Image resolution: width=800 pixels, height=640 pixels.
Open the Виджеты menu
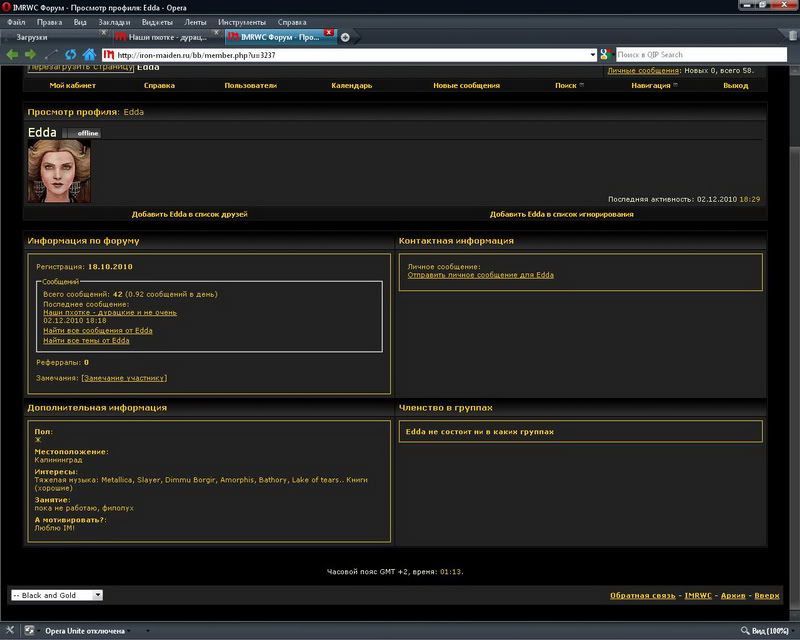(x=157, y=22)
